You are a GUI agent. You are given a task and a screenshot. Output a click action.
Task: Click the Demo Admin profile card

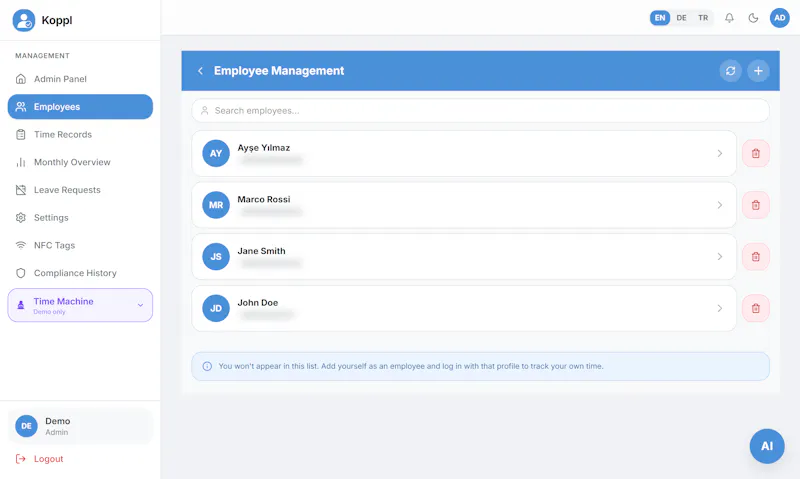click(x=80, y=426)
